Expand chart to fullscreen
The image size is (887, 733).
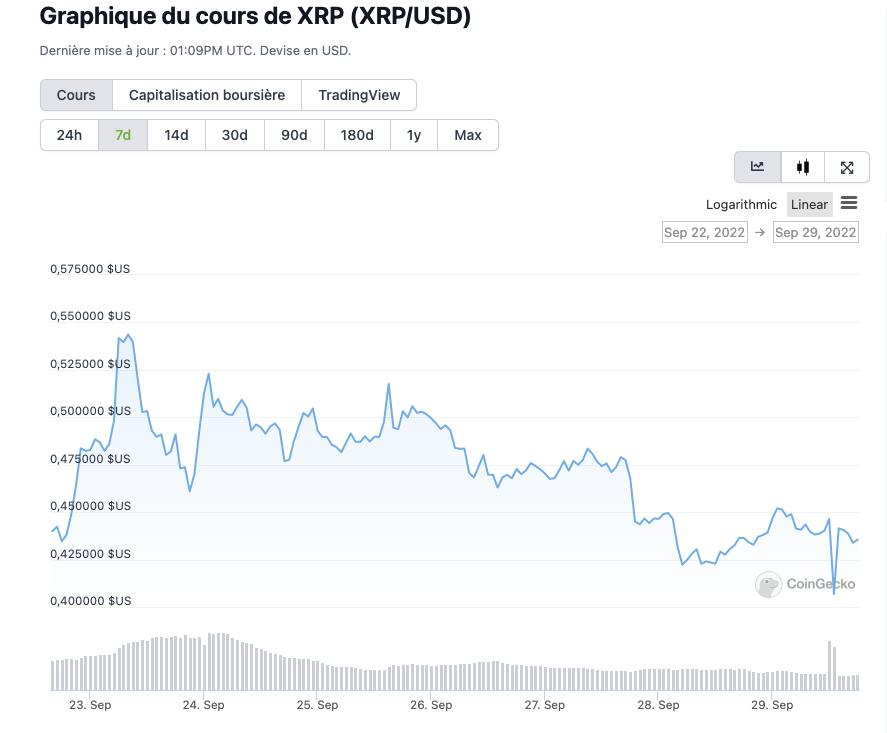[847, 167]
